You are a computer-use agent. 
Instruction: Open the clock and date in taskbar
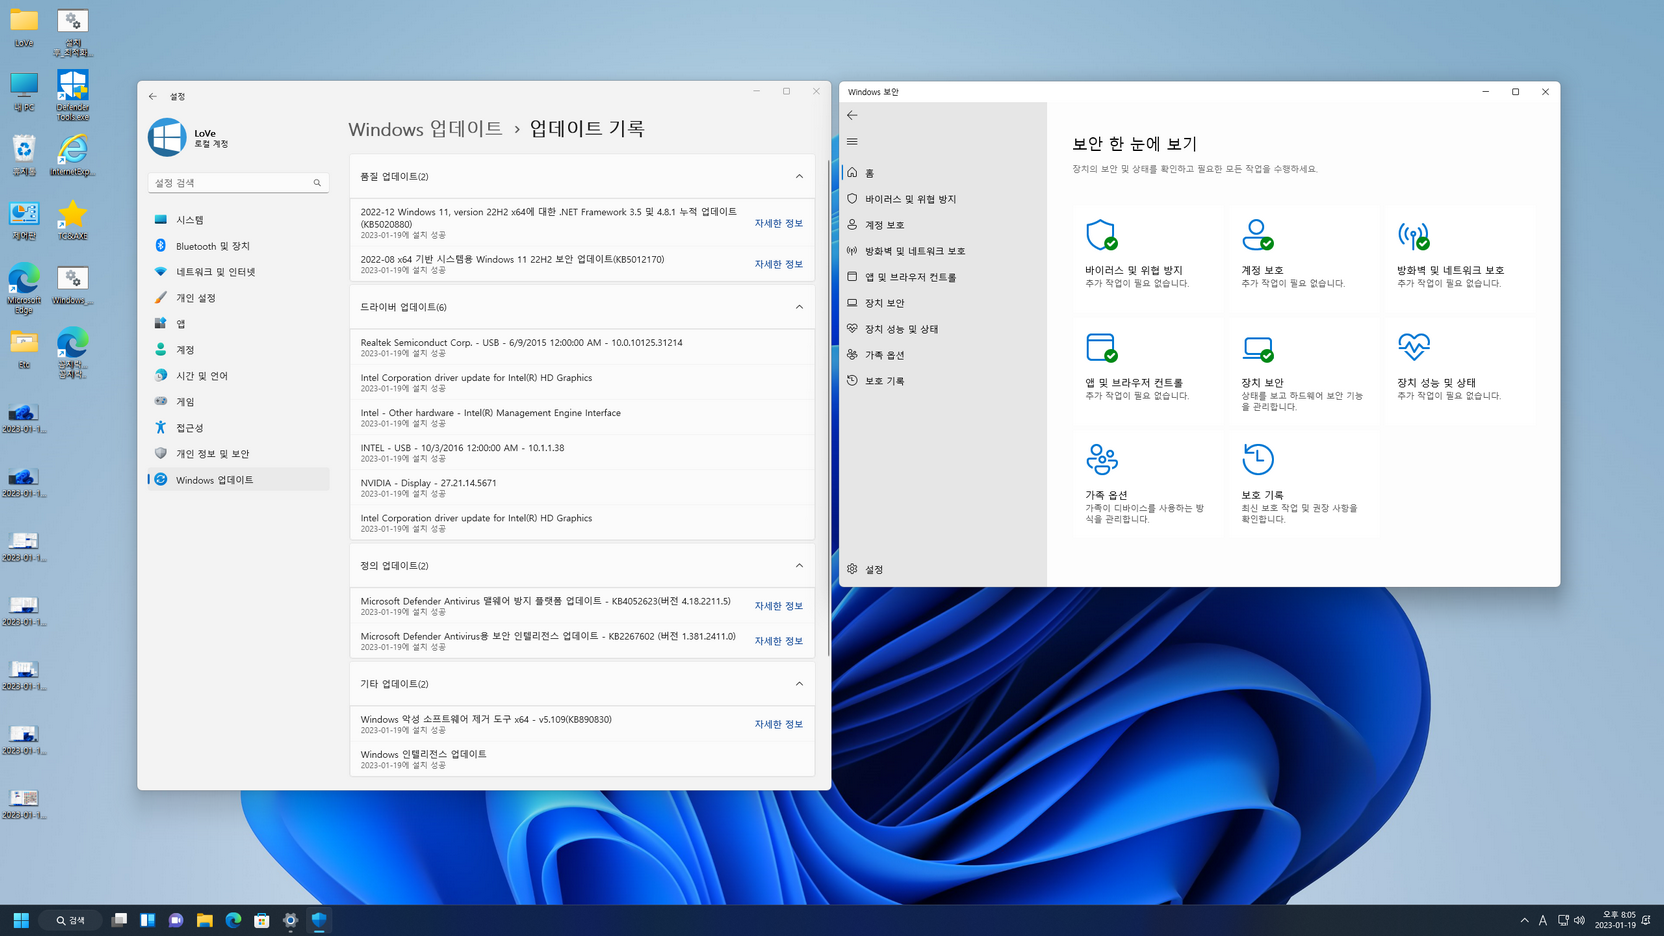(x=1616, y=920)
